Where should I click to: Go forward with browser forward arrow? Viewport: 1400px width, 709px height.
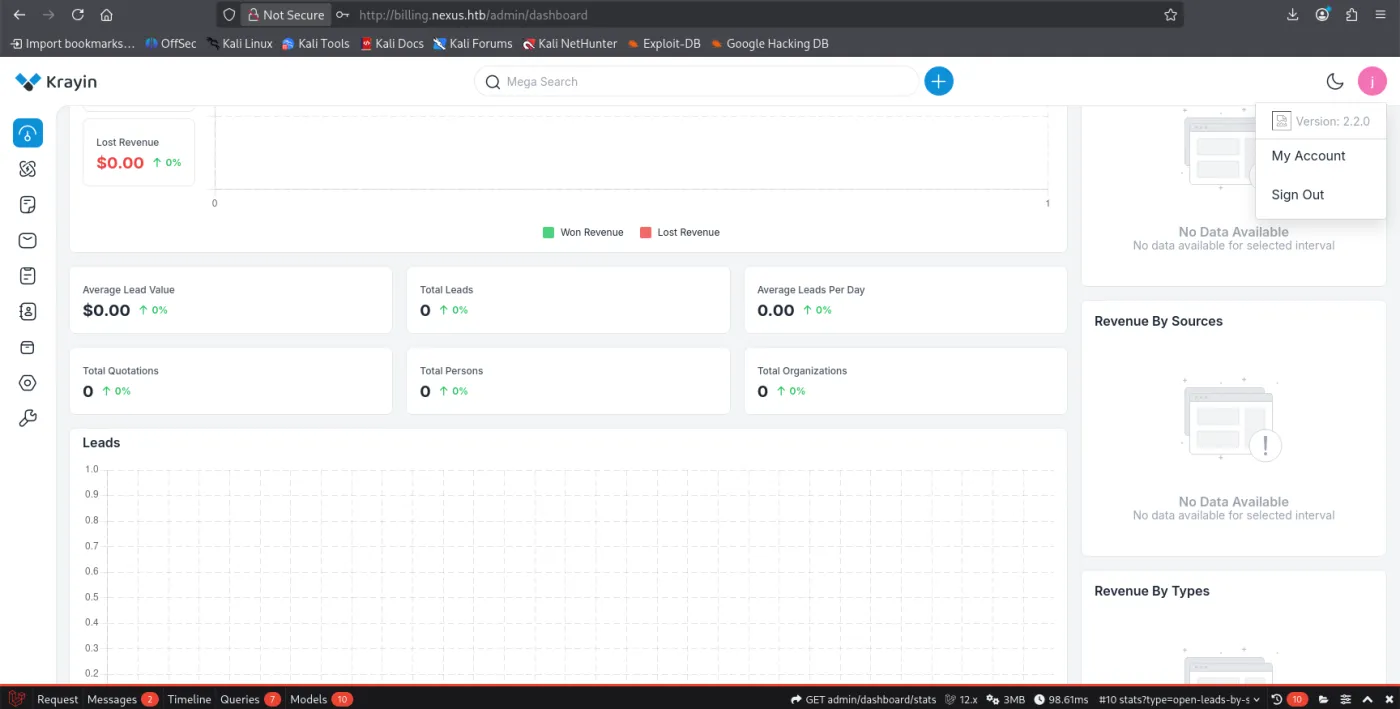48,15
